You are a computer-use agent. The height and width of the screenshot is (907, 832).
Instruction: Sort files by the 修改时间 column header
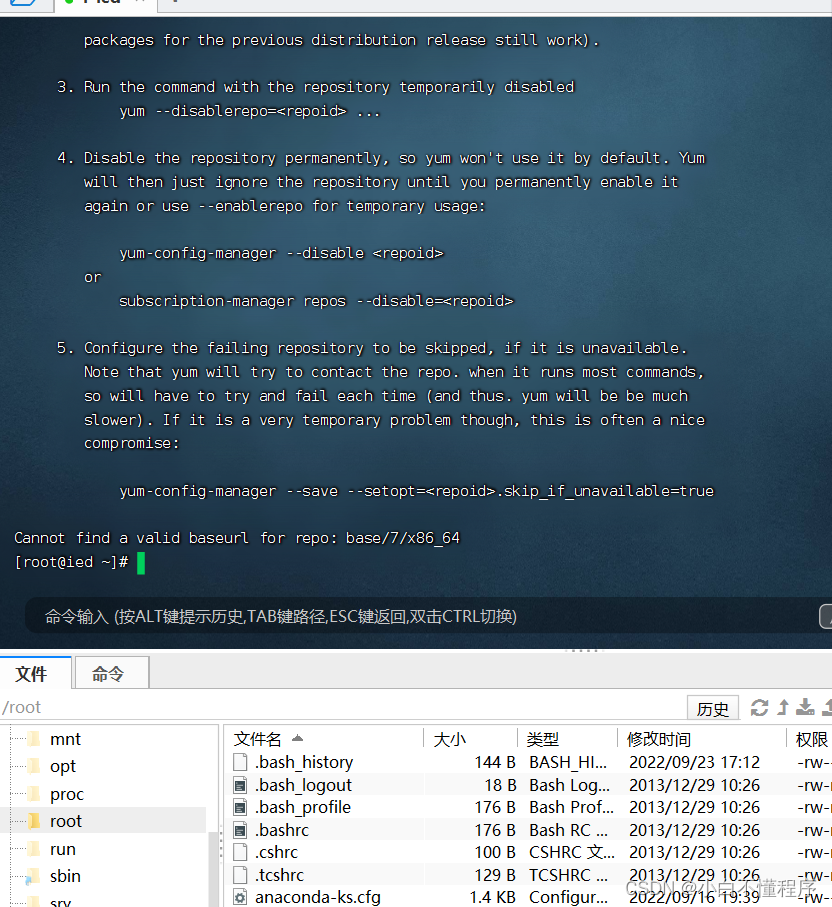click(x=659, y=739)
